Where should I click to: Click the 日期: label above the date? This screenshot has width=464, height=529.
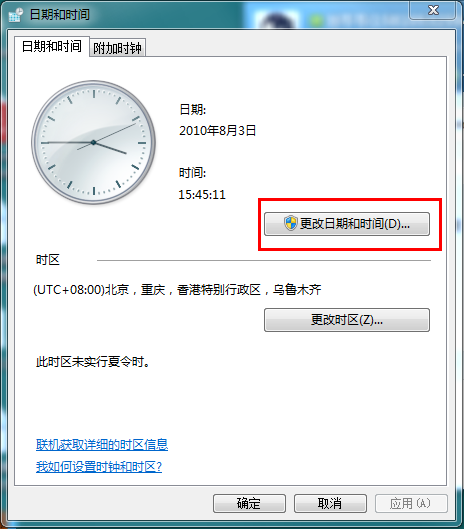(x=193, y=110)
